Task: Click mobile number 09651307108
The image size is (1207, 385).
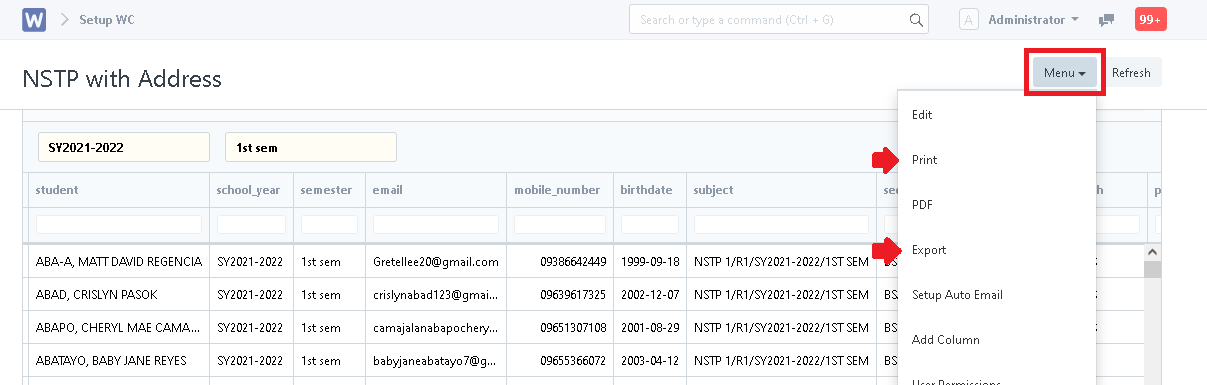Action: pos(572,328)
